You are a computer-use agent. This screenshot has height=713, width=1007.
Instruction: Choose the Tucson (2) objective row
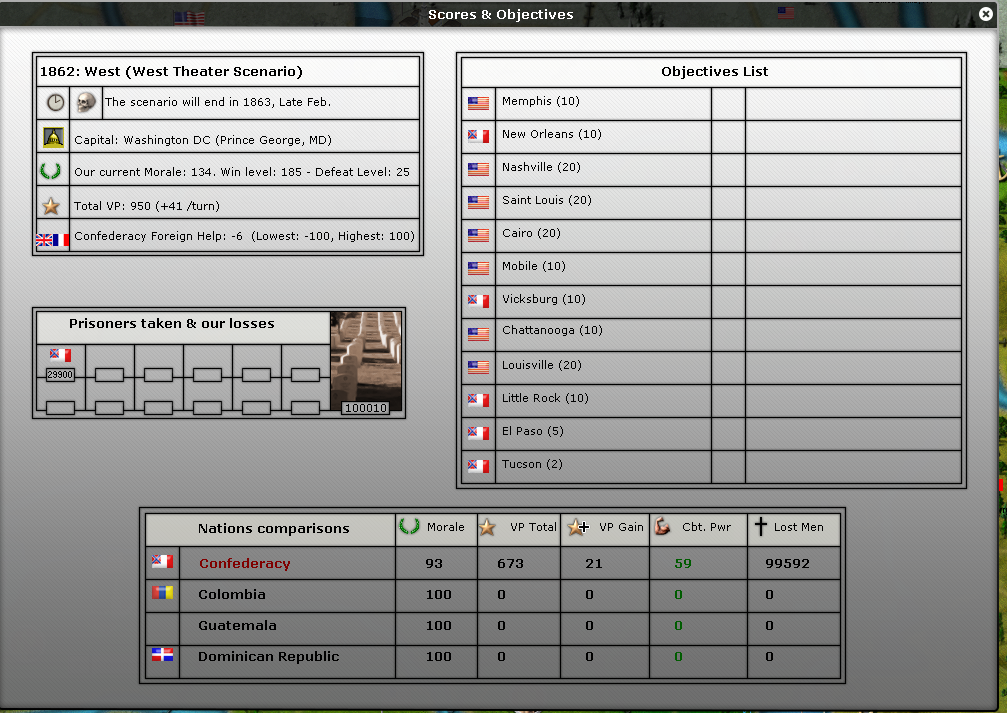click(521, 465)
